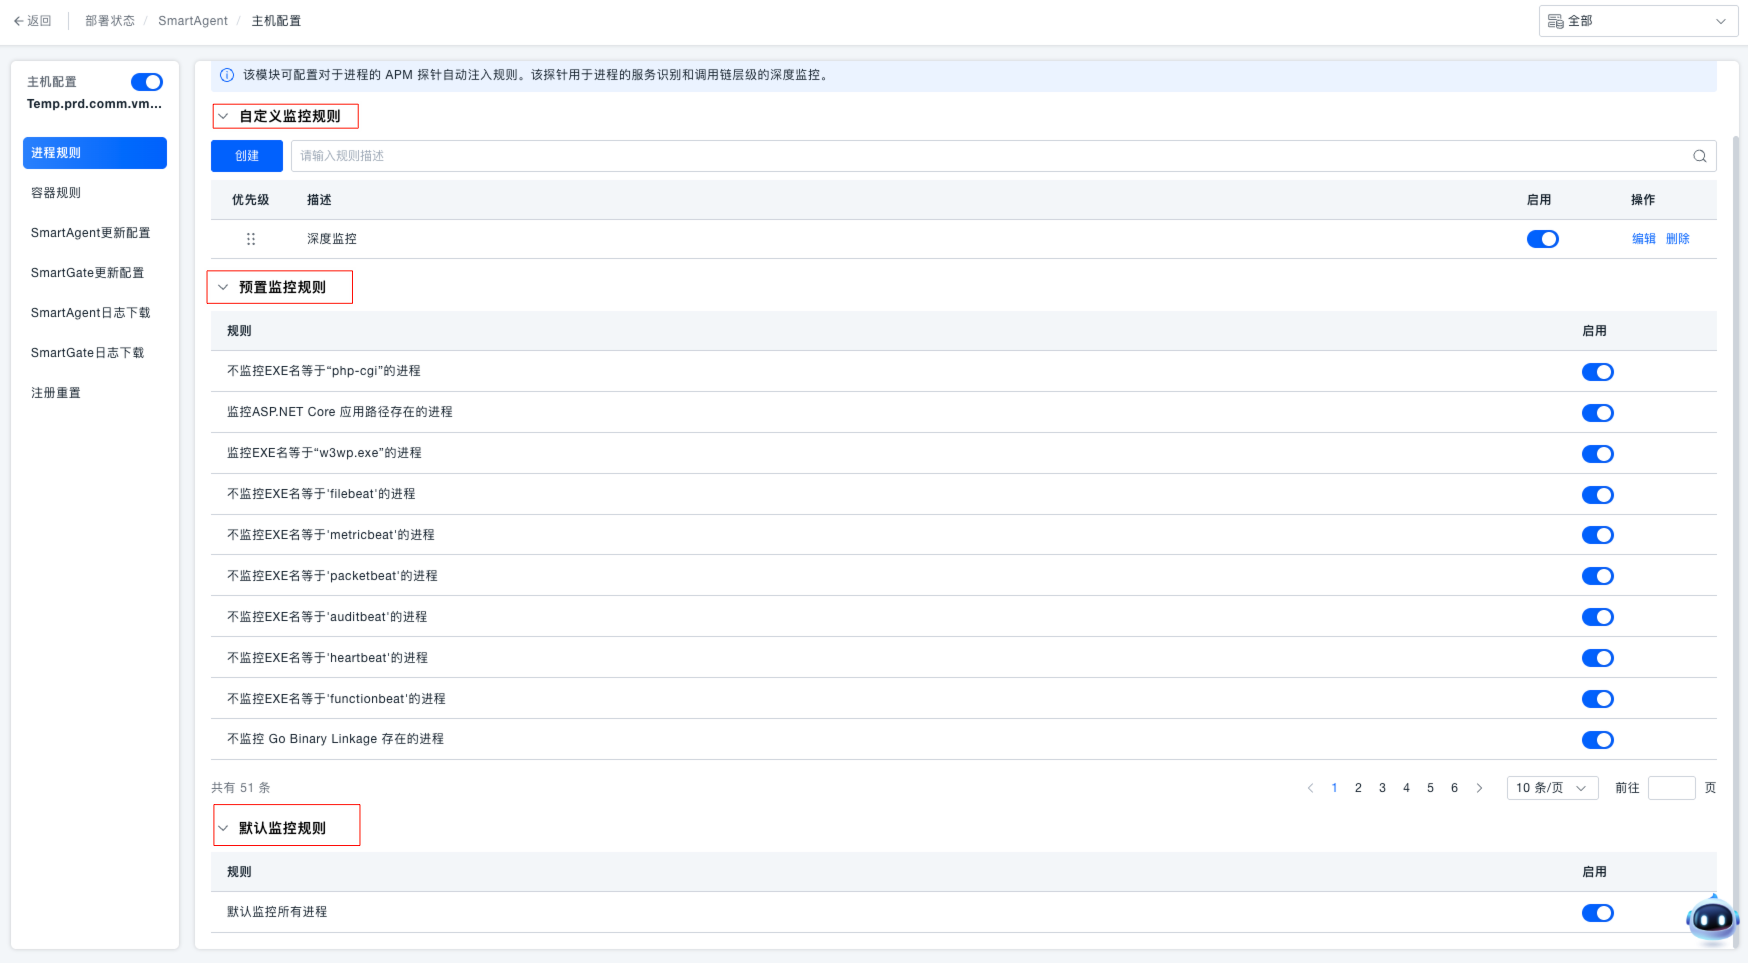The height and width of the screenshot is (963, 1748).
Task: Disable the 深度监控 custom rule toggle
Action: point(1542,239)
